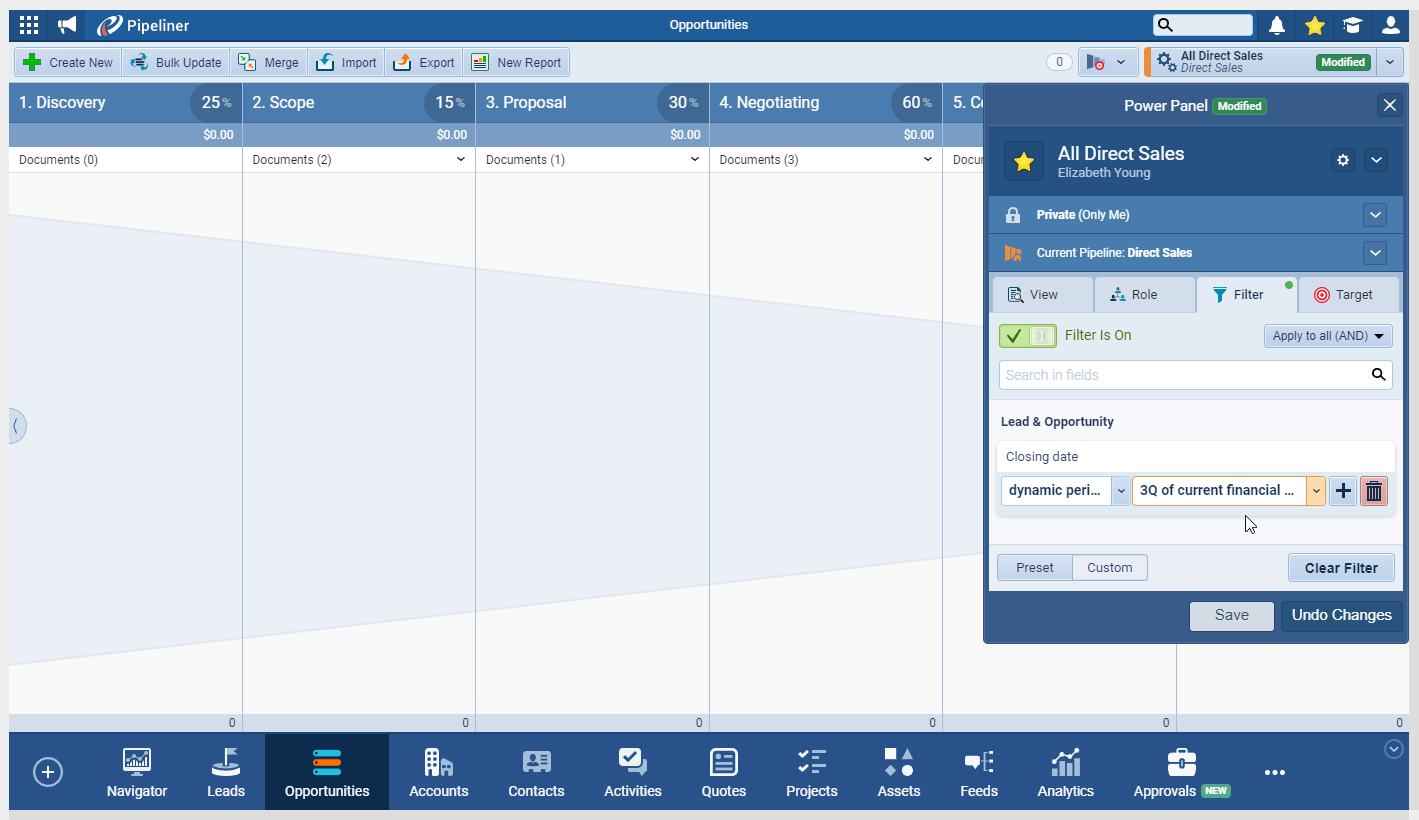Screen dimensions: 1419x820
Task: Open the Power Panel gear settings icon
Action: coord(1343,160)
